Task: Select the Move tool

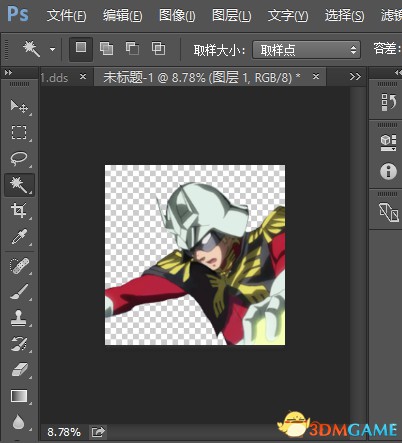Action: (x=19, y=106)
